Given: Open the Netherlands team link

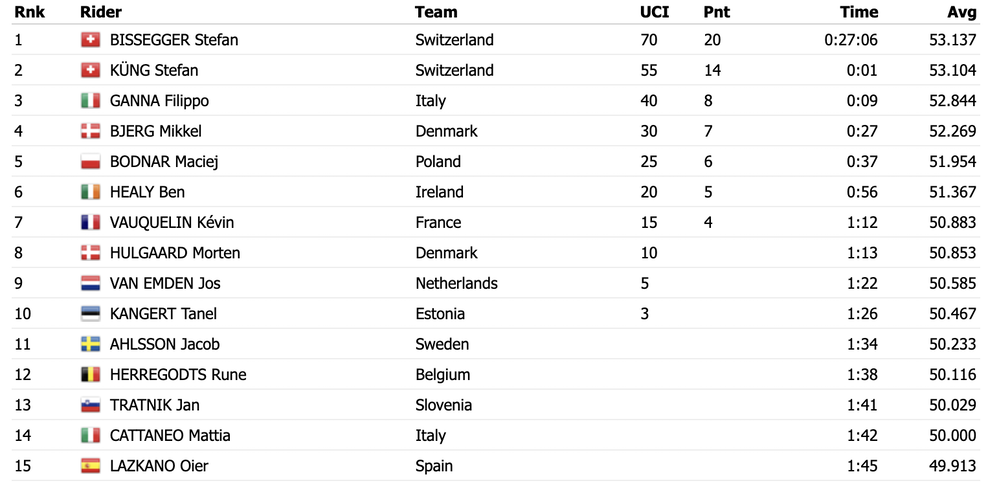Looking at the screenshot, I should [456, 283].
